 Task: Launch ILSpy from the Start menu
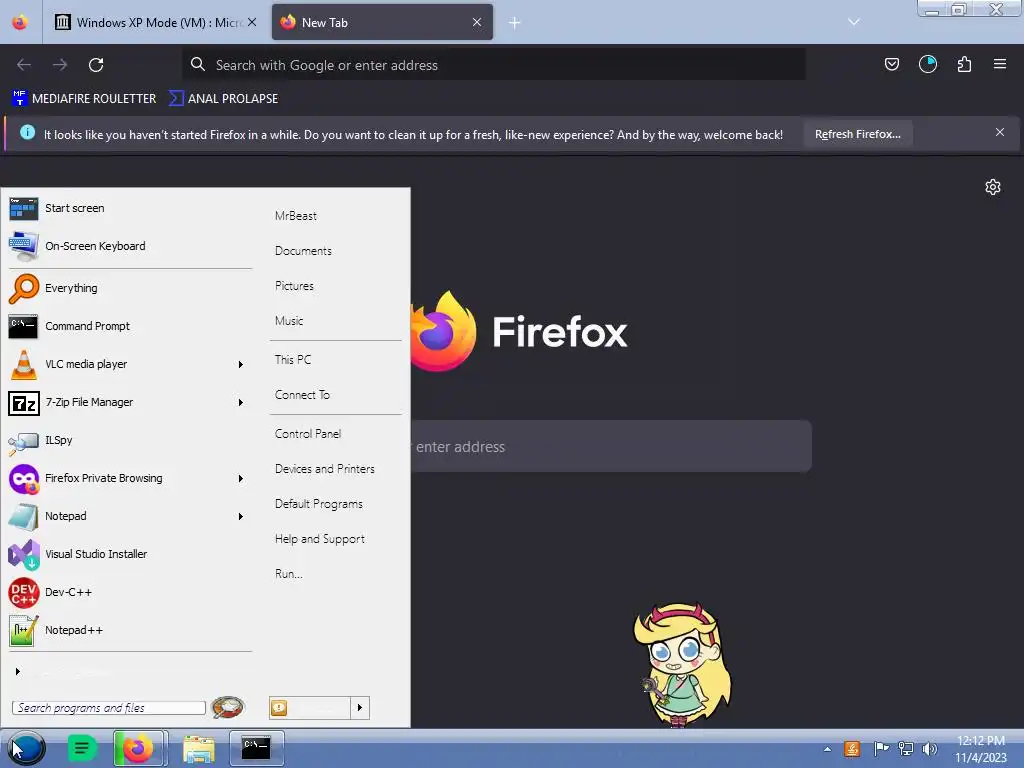click(x=129, y=440)
